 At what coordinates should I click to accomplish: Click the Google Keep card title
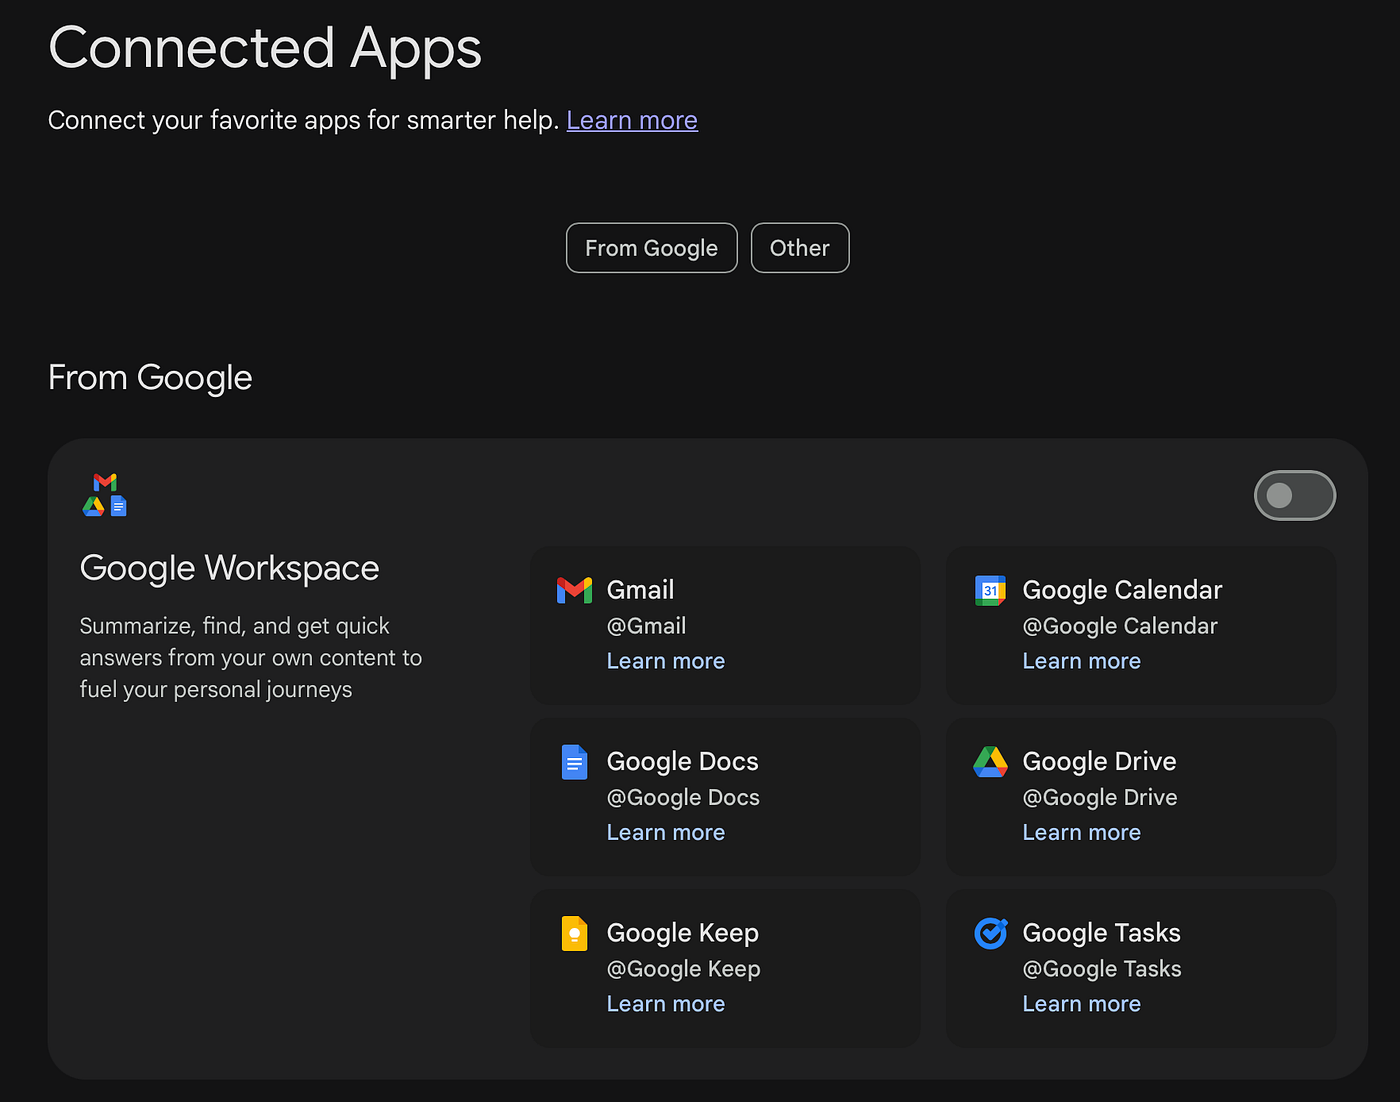[x=683, y=933]
